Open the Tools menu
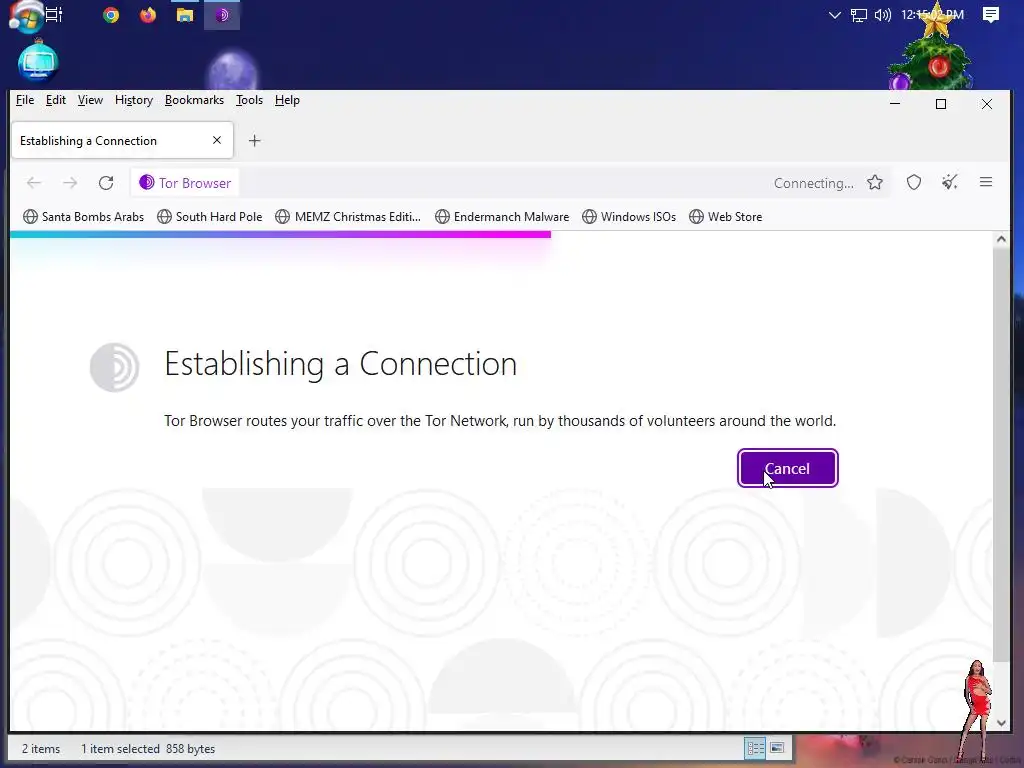 pyautogui.click(x=249, y=100)
